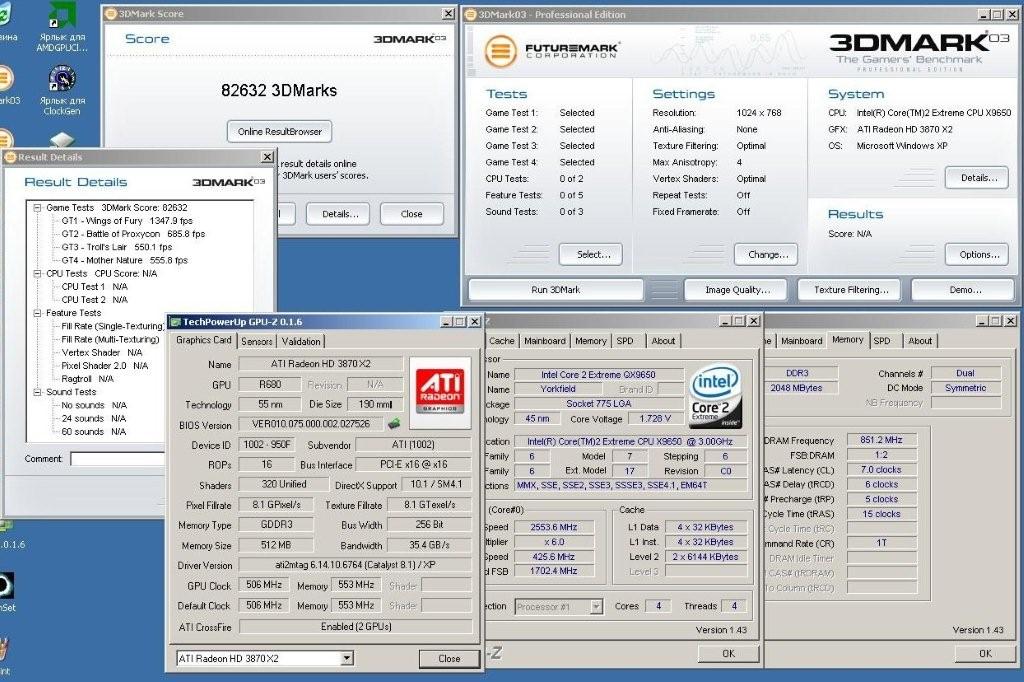Click the GPU-Z title bar icon
1024x682 pixels.
point(175,322)
